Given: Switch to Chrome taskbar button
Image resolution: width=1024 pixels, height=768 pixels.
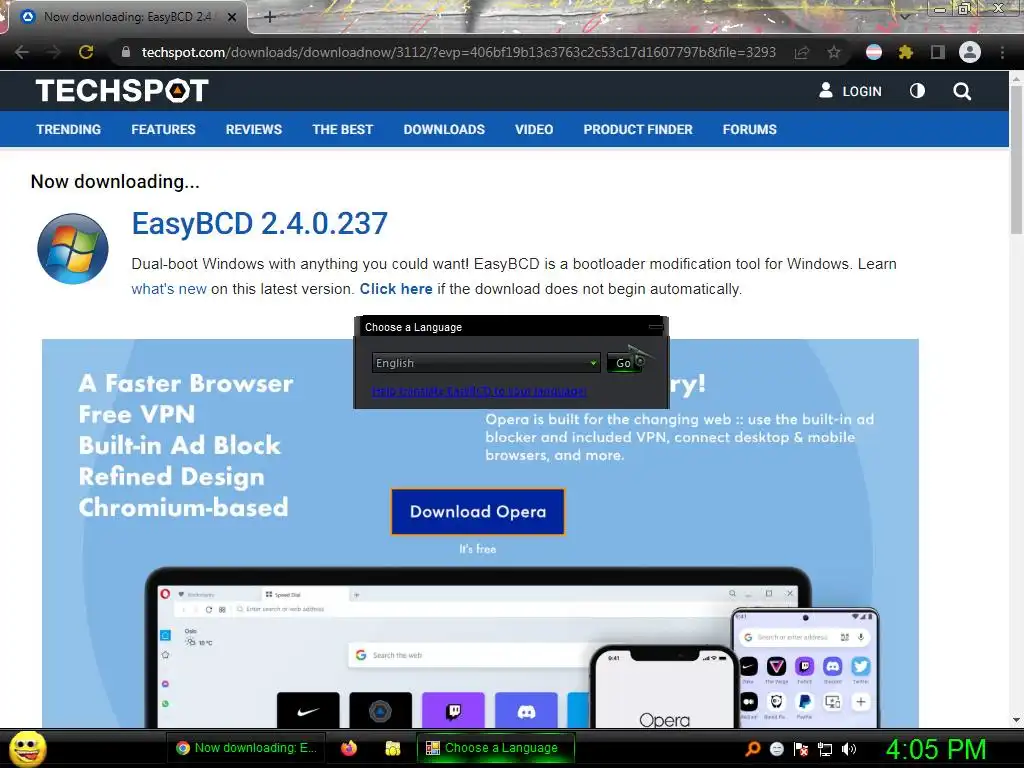Looking at the screenshot, I should point(248,748).
